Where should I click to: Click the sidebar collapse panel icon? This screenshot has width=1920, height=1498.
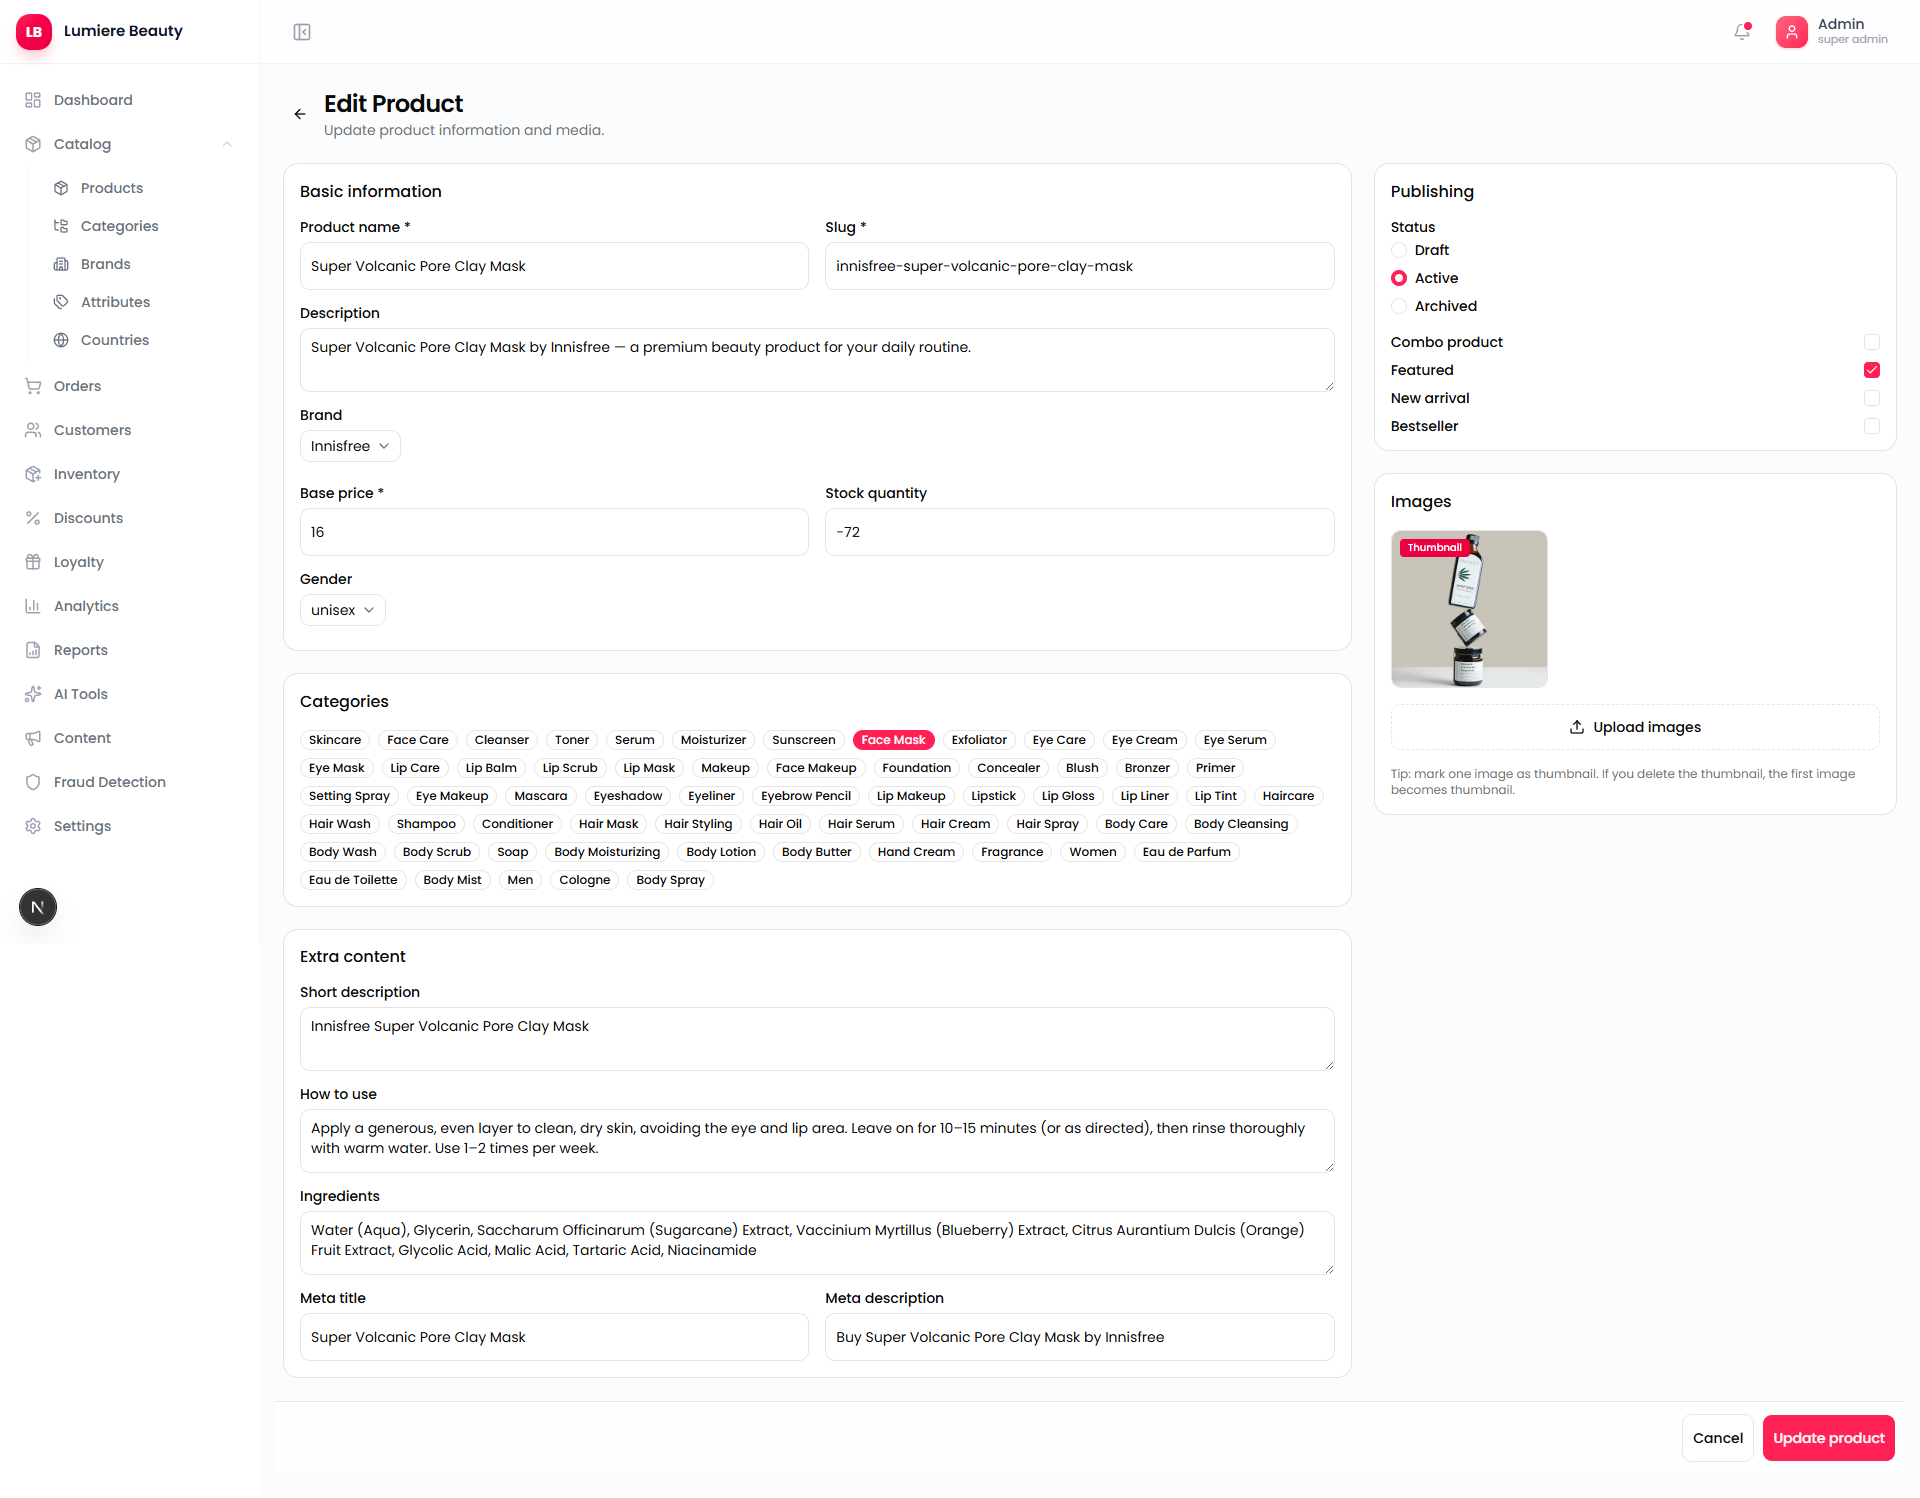point(302,32)
